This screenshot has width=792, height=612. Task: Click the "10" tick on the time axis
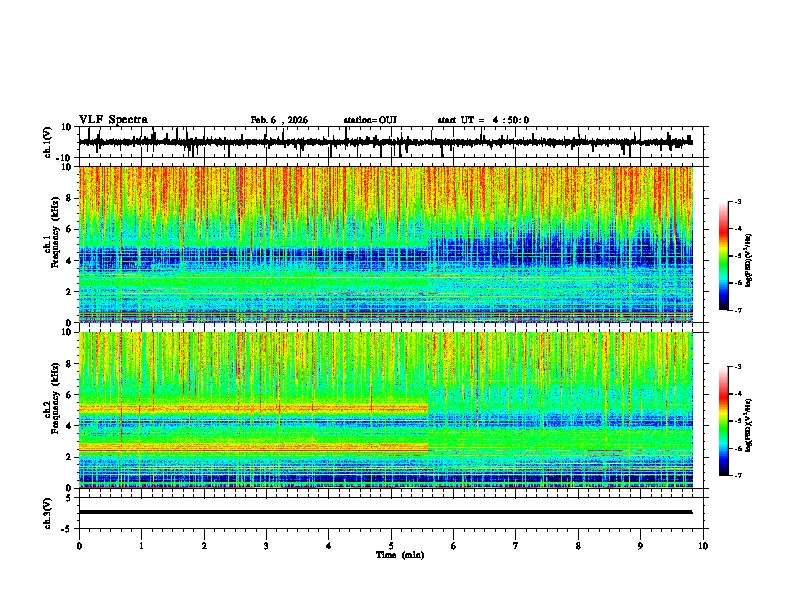click(703, 546)
